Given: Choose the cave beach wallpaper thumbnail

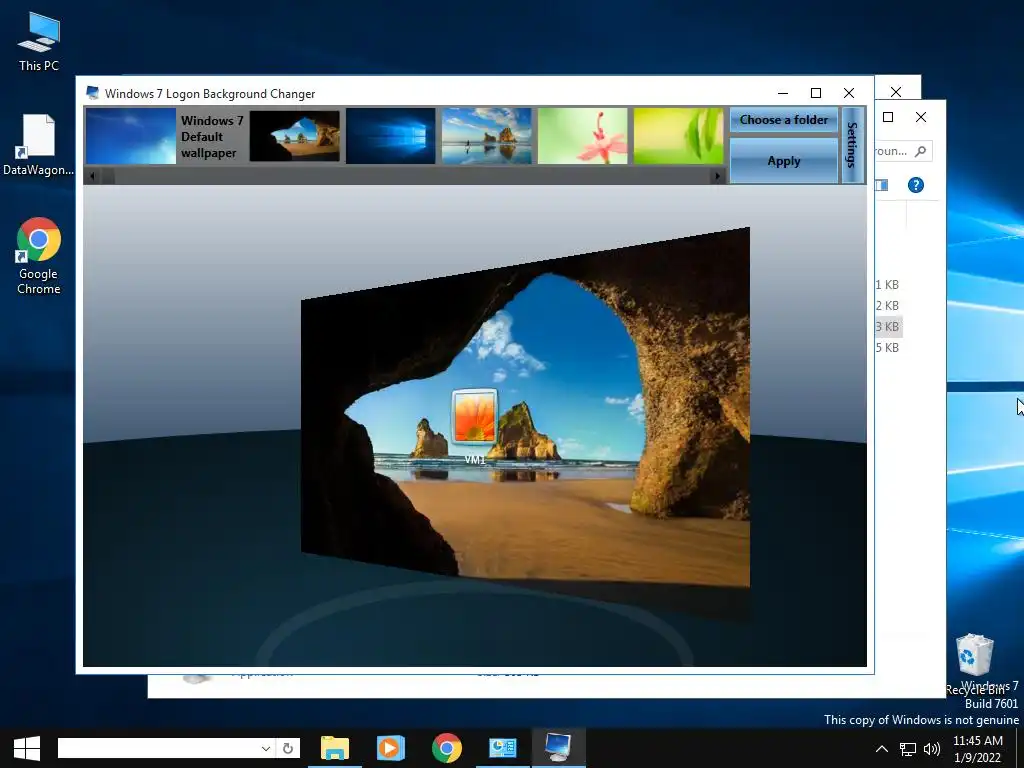Looking at the screenshot, I should (295, 136).
